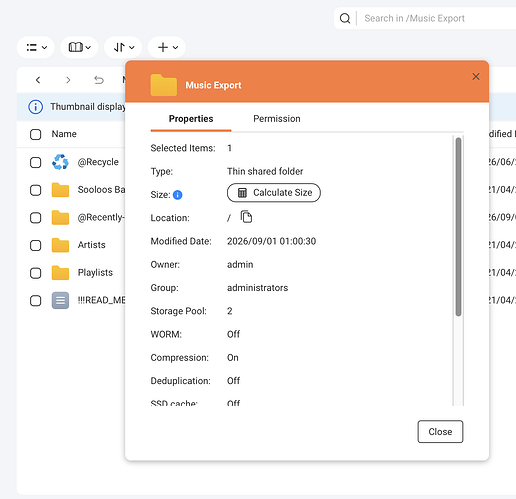Click the thumbnail display info icon
Image resolution: width=516 pixels, height=499 pixels.
(35, 107)
